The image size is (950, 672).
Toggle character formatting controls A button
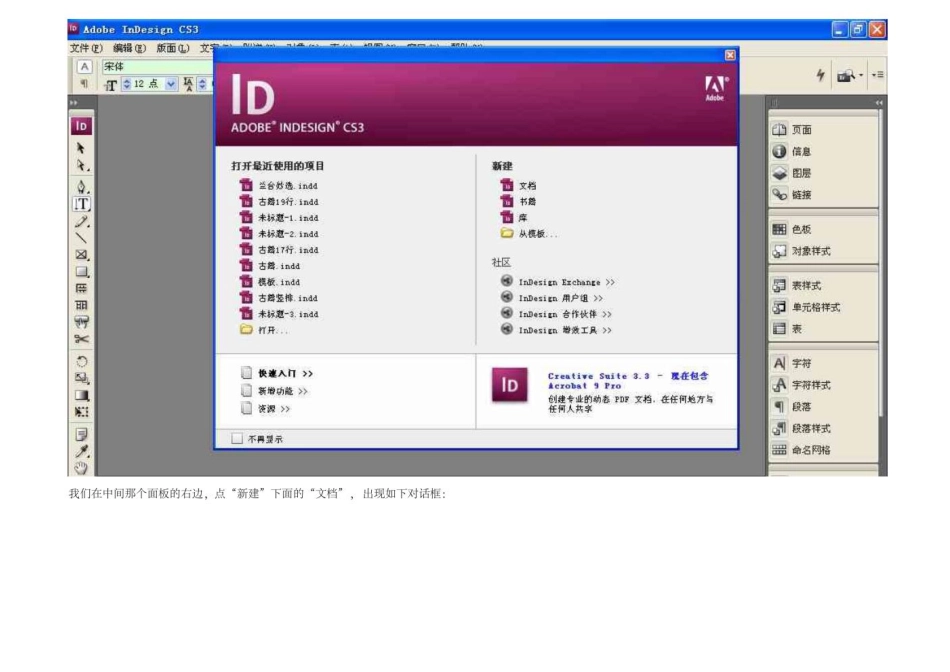84,67
